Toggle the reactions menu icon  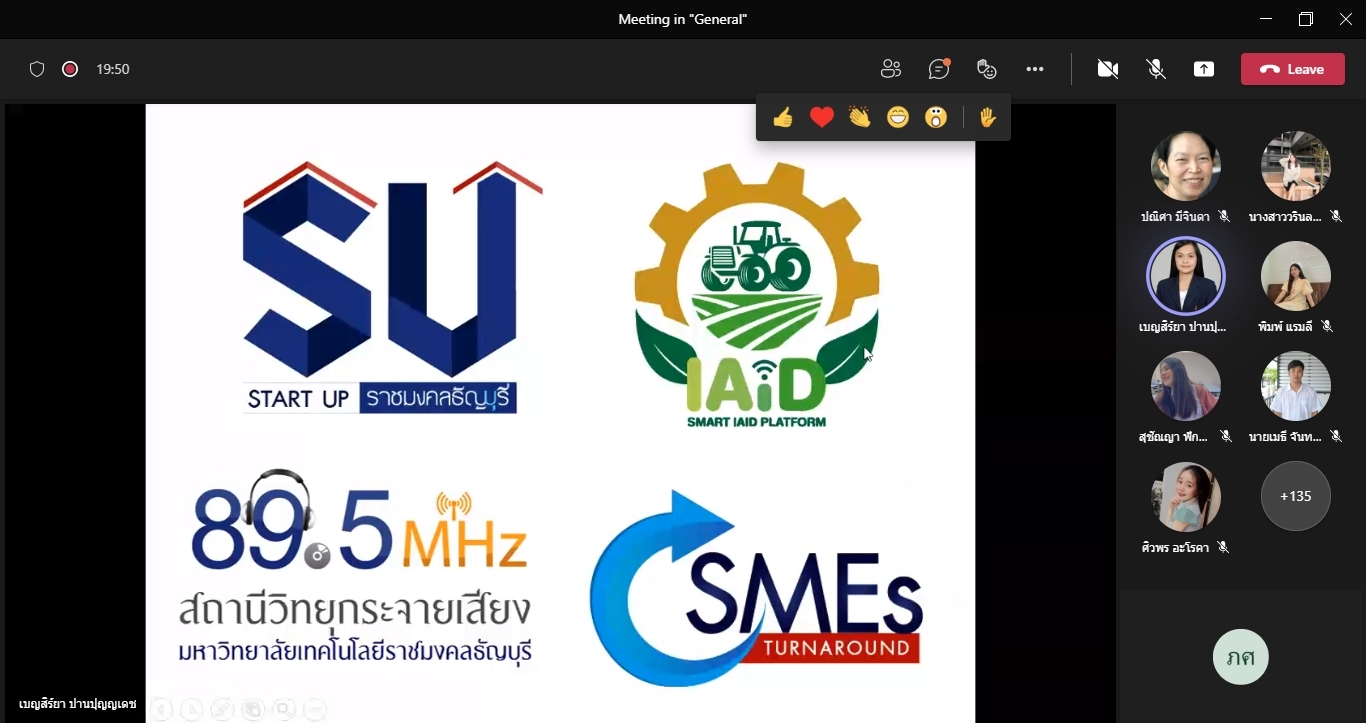pyautogui.click(x=987, y=69)
